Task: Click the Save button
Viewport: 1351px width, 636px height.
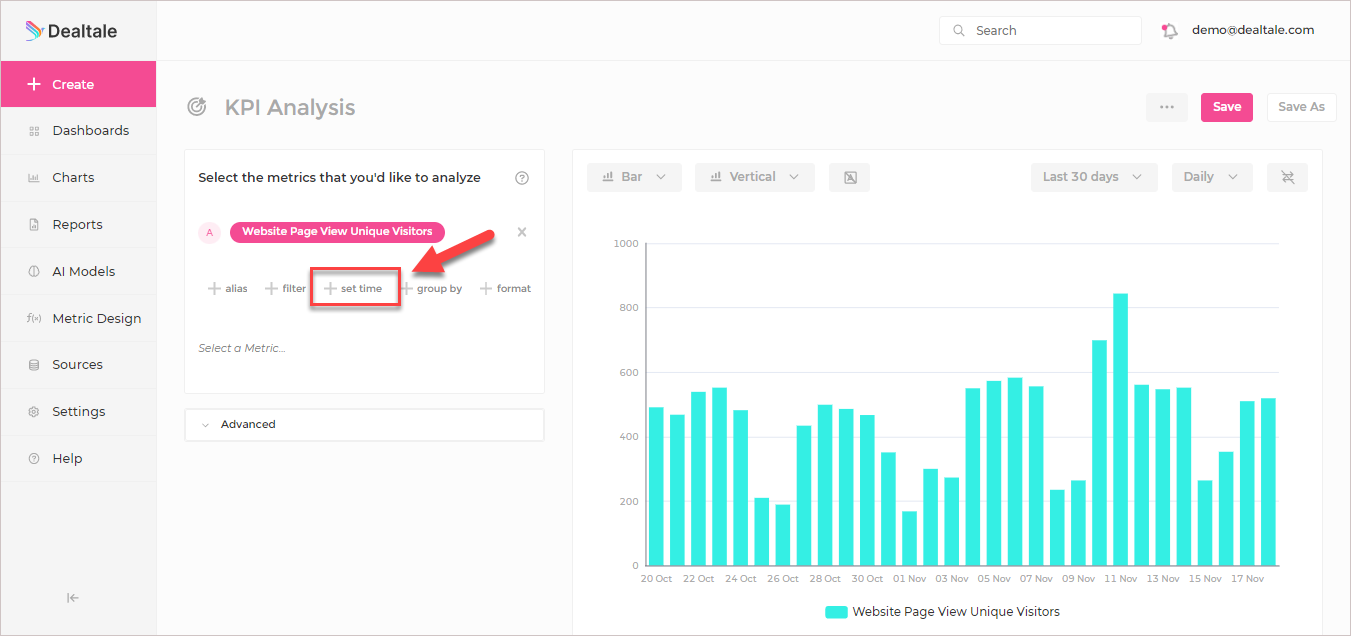Action: click(1227, 107)
